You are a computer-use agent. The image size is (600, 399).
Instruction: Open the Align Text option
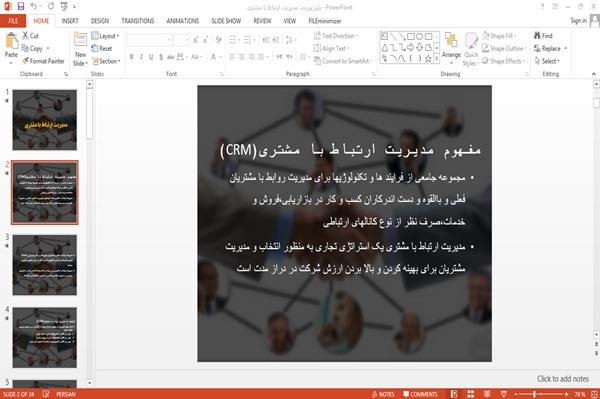click(331, 48)
